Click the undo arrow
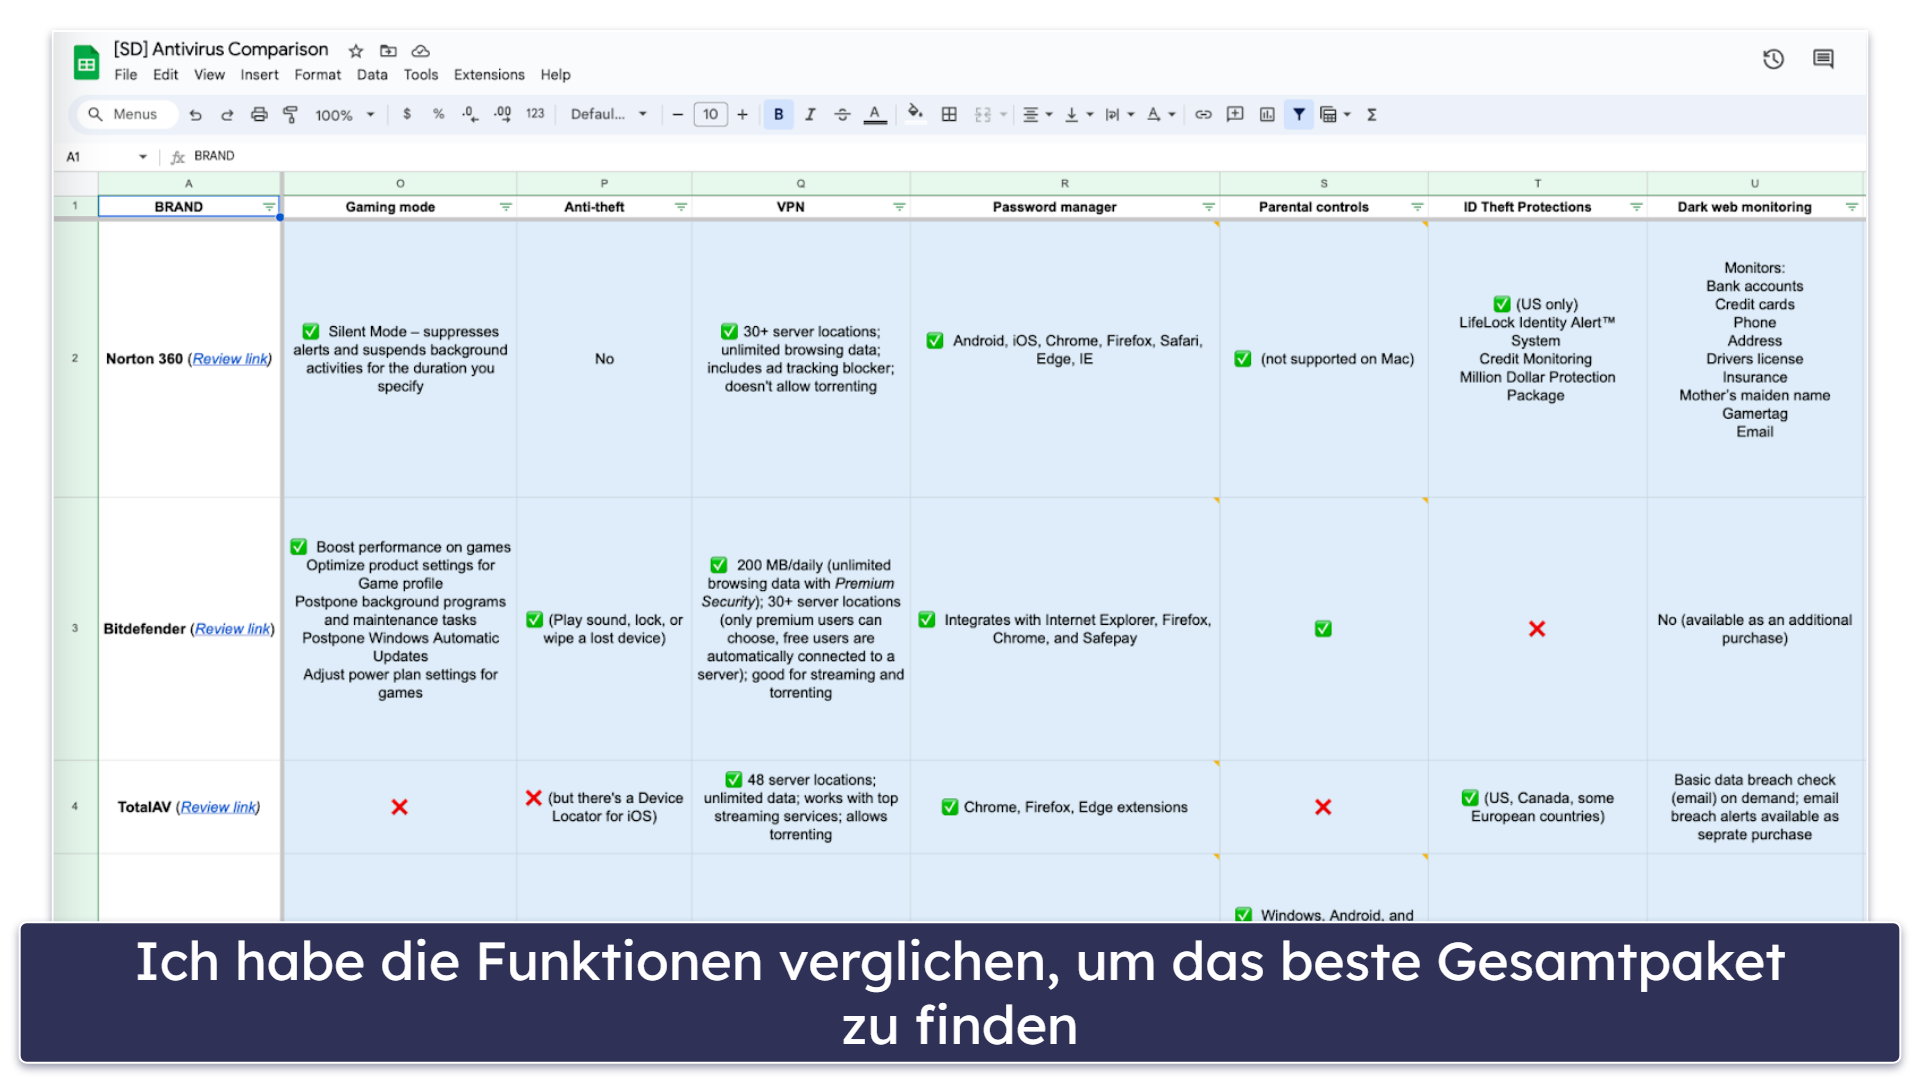This screenshot has width=1916, height=1079. click(x=196, y=115)
